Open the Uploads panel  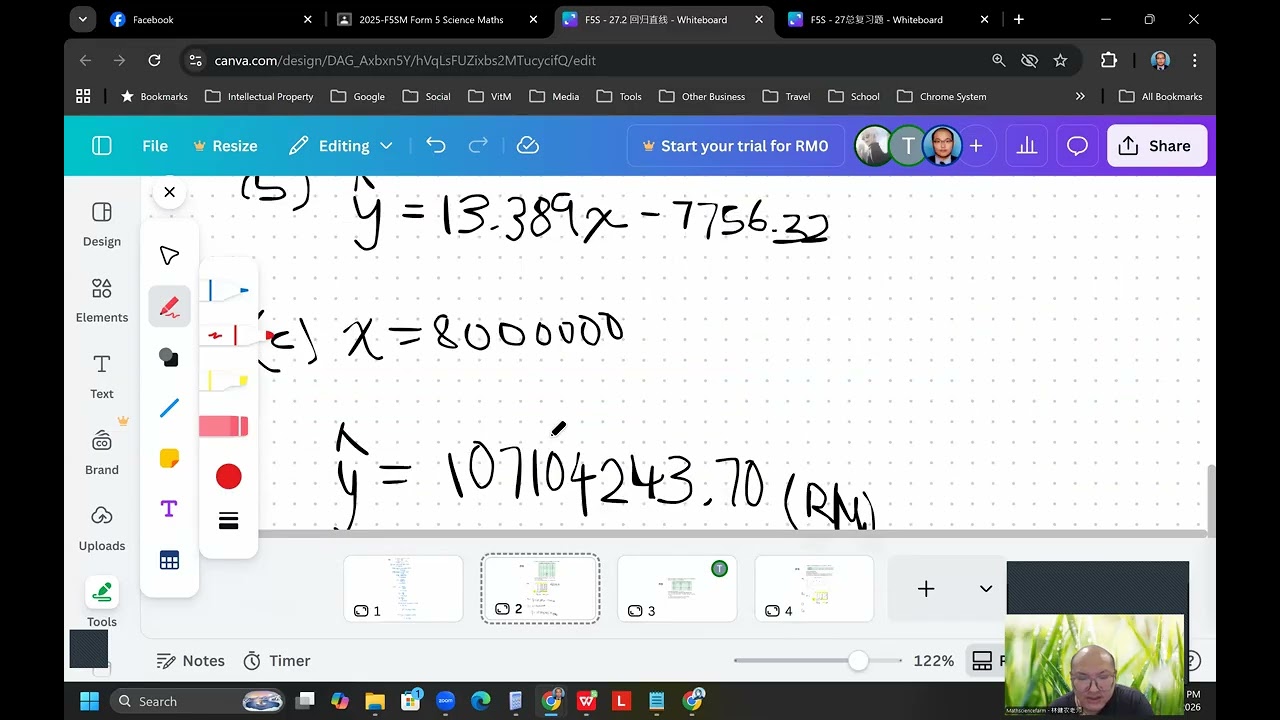tap(102, 528)
